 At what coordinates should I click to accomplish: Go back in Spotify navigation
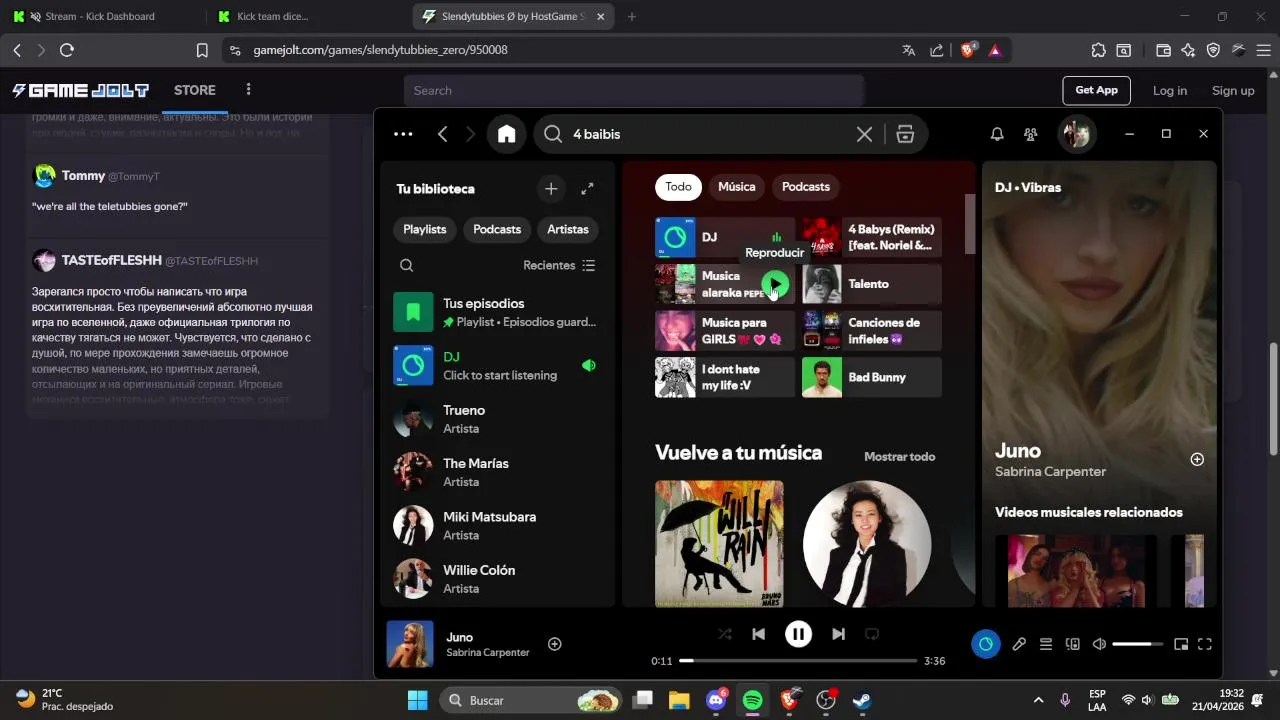[x=442, y=134]
